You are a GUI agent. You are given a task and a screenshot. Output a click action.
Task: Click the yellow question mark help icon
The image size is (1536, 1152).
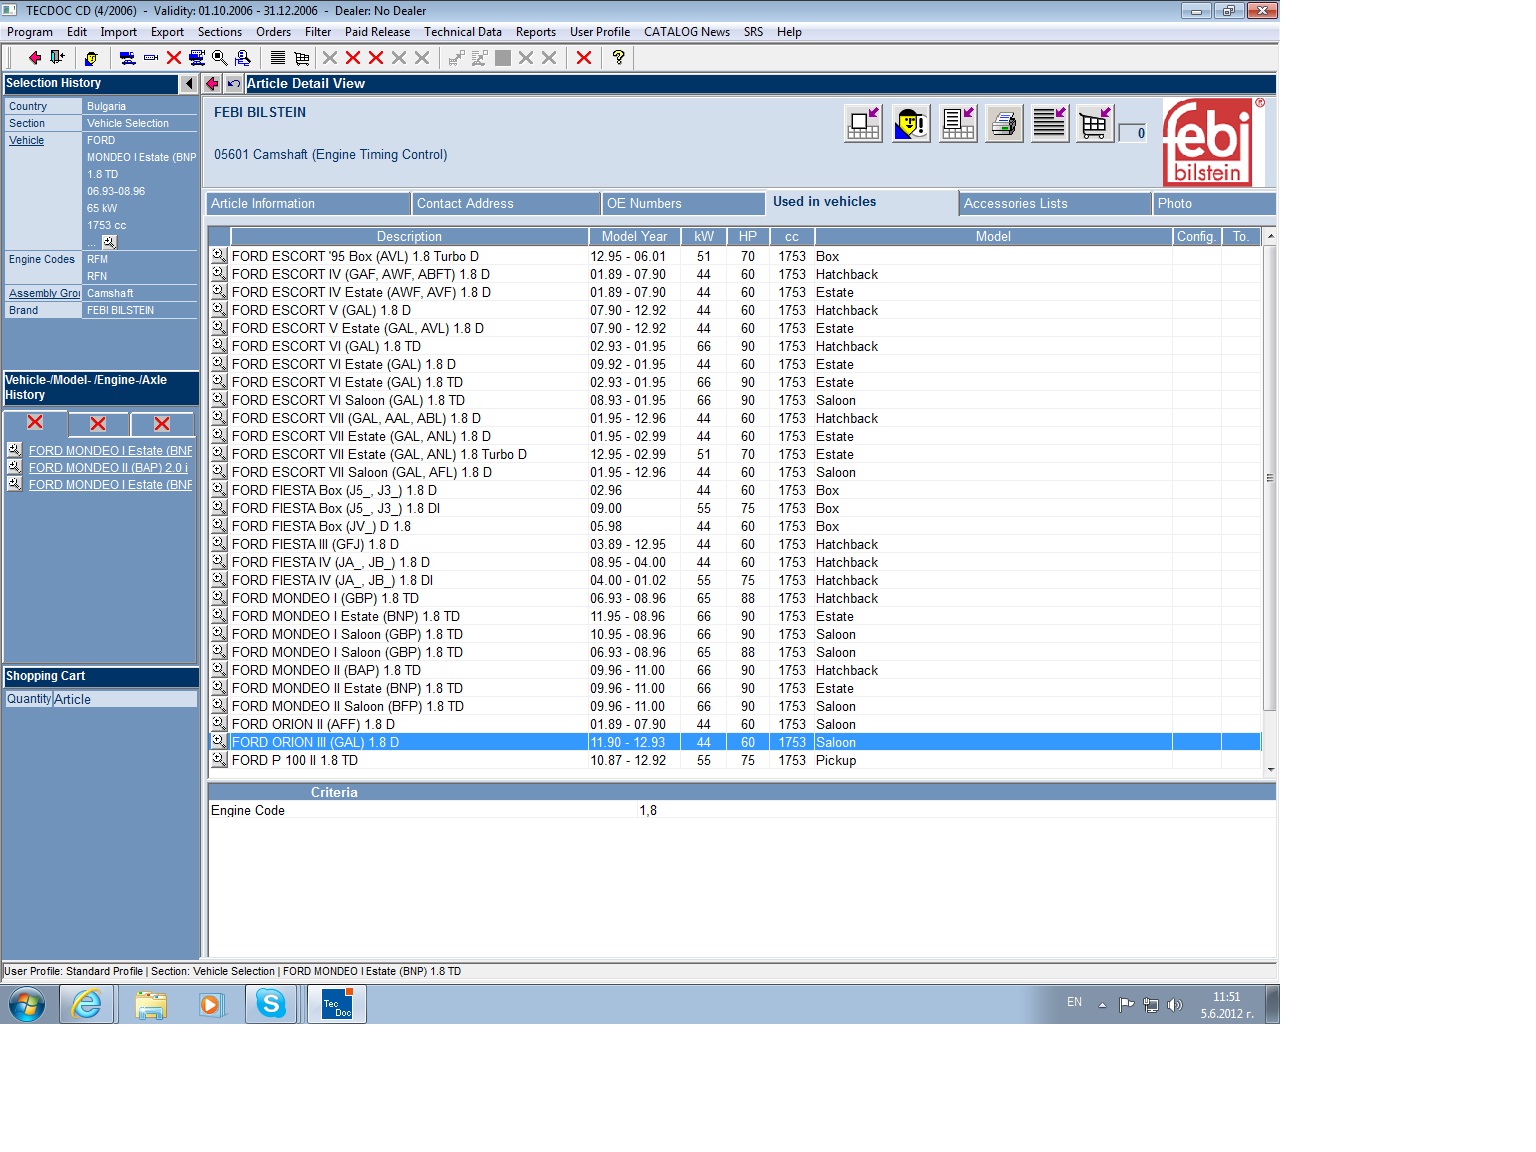coord(619,58)
